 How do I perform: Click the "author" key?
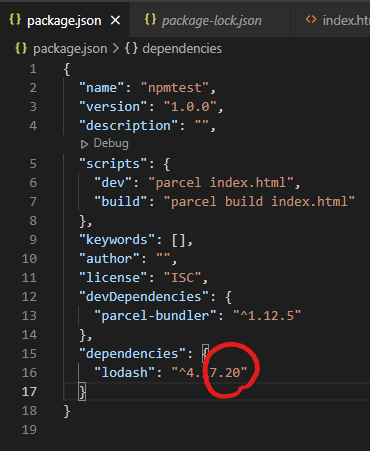click(x=109, y=259)
